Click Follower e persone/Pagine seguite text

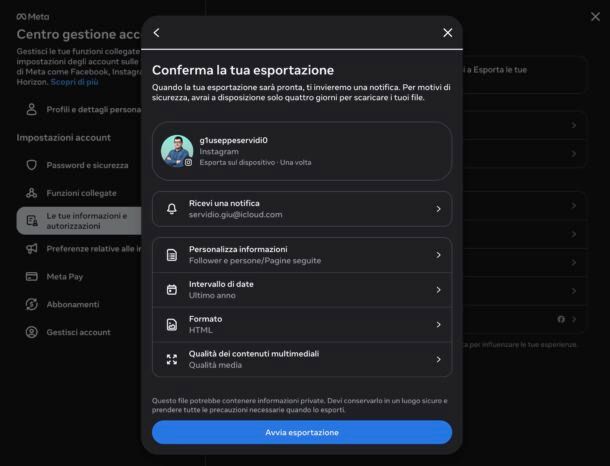[255, 261]
